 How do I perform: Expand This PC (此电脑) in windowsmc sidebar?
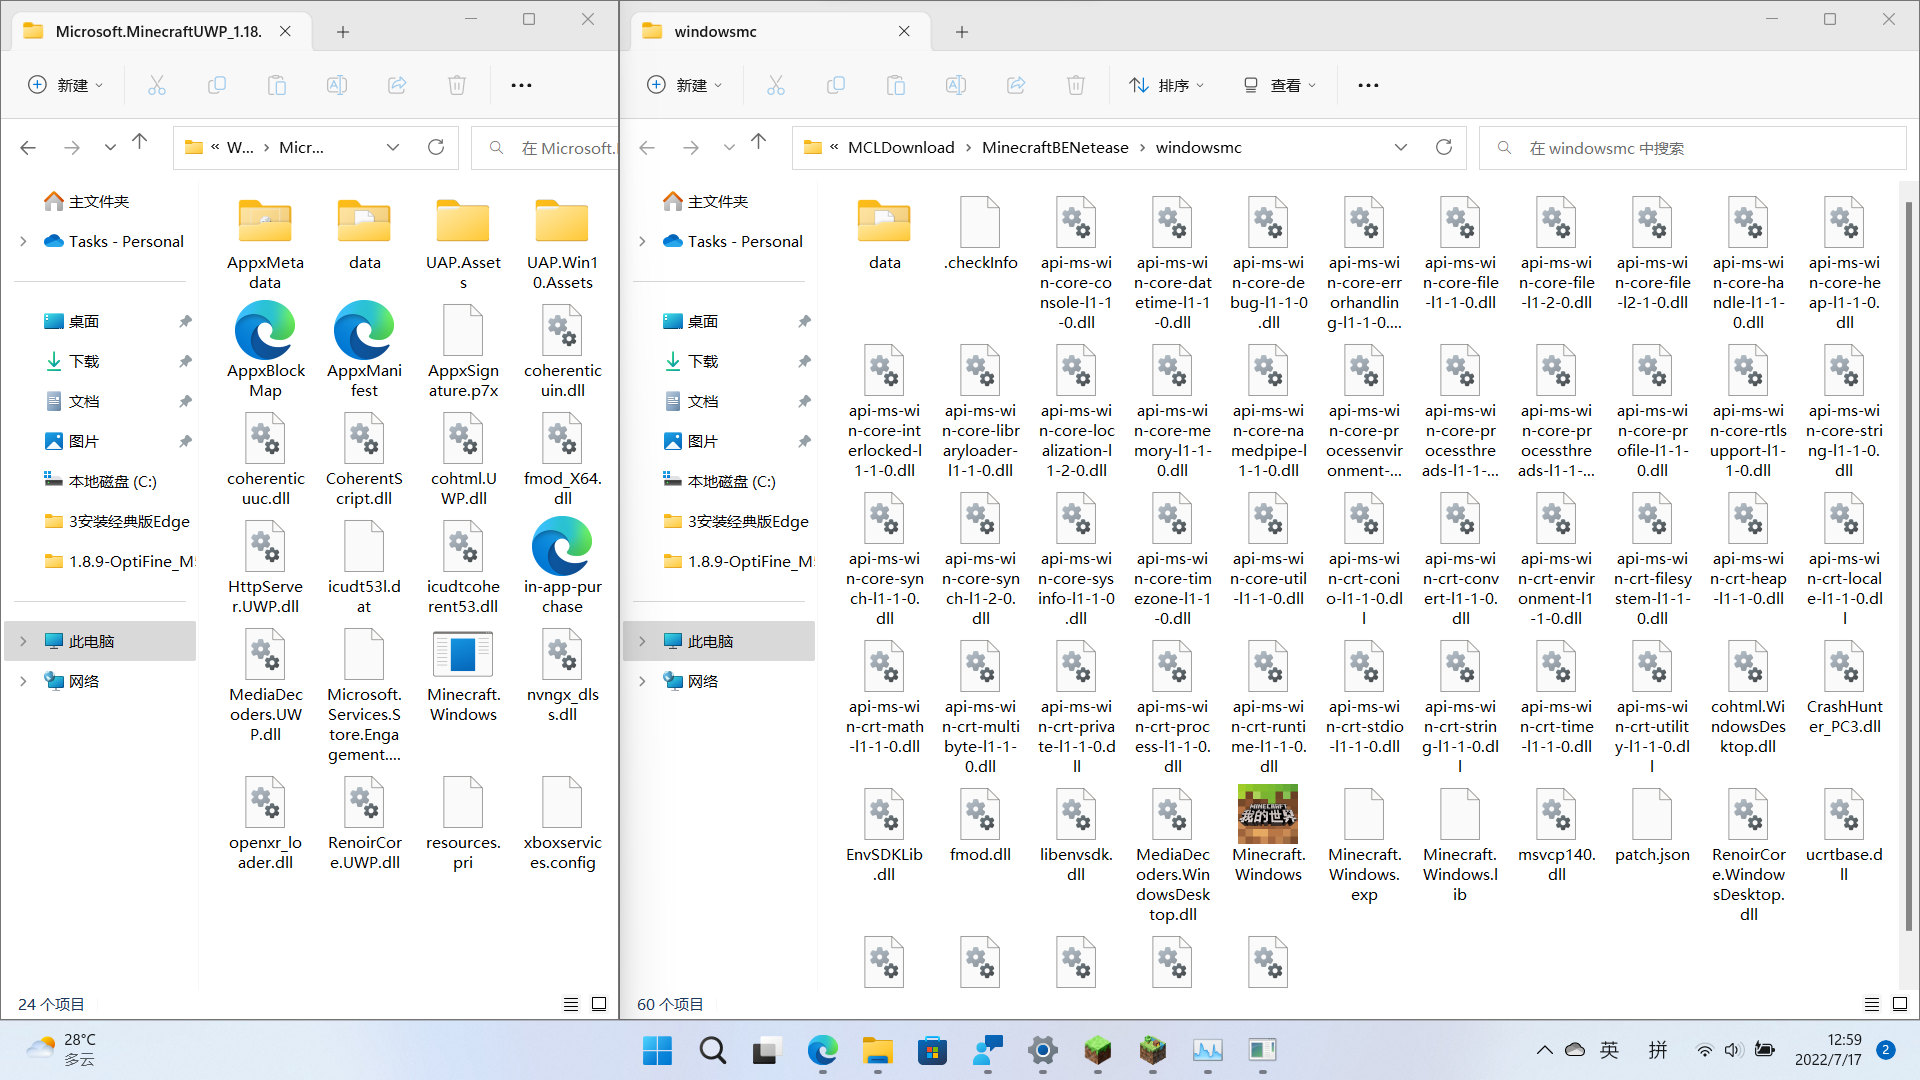(642, 642)
